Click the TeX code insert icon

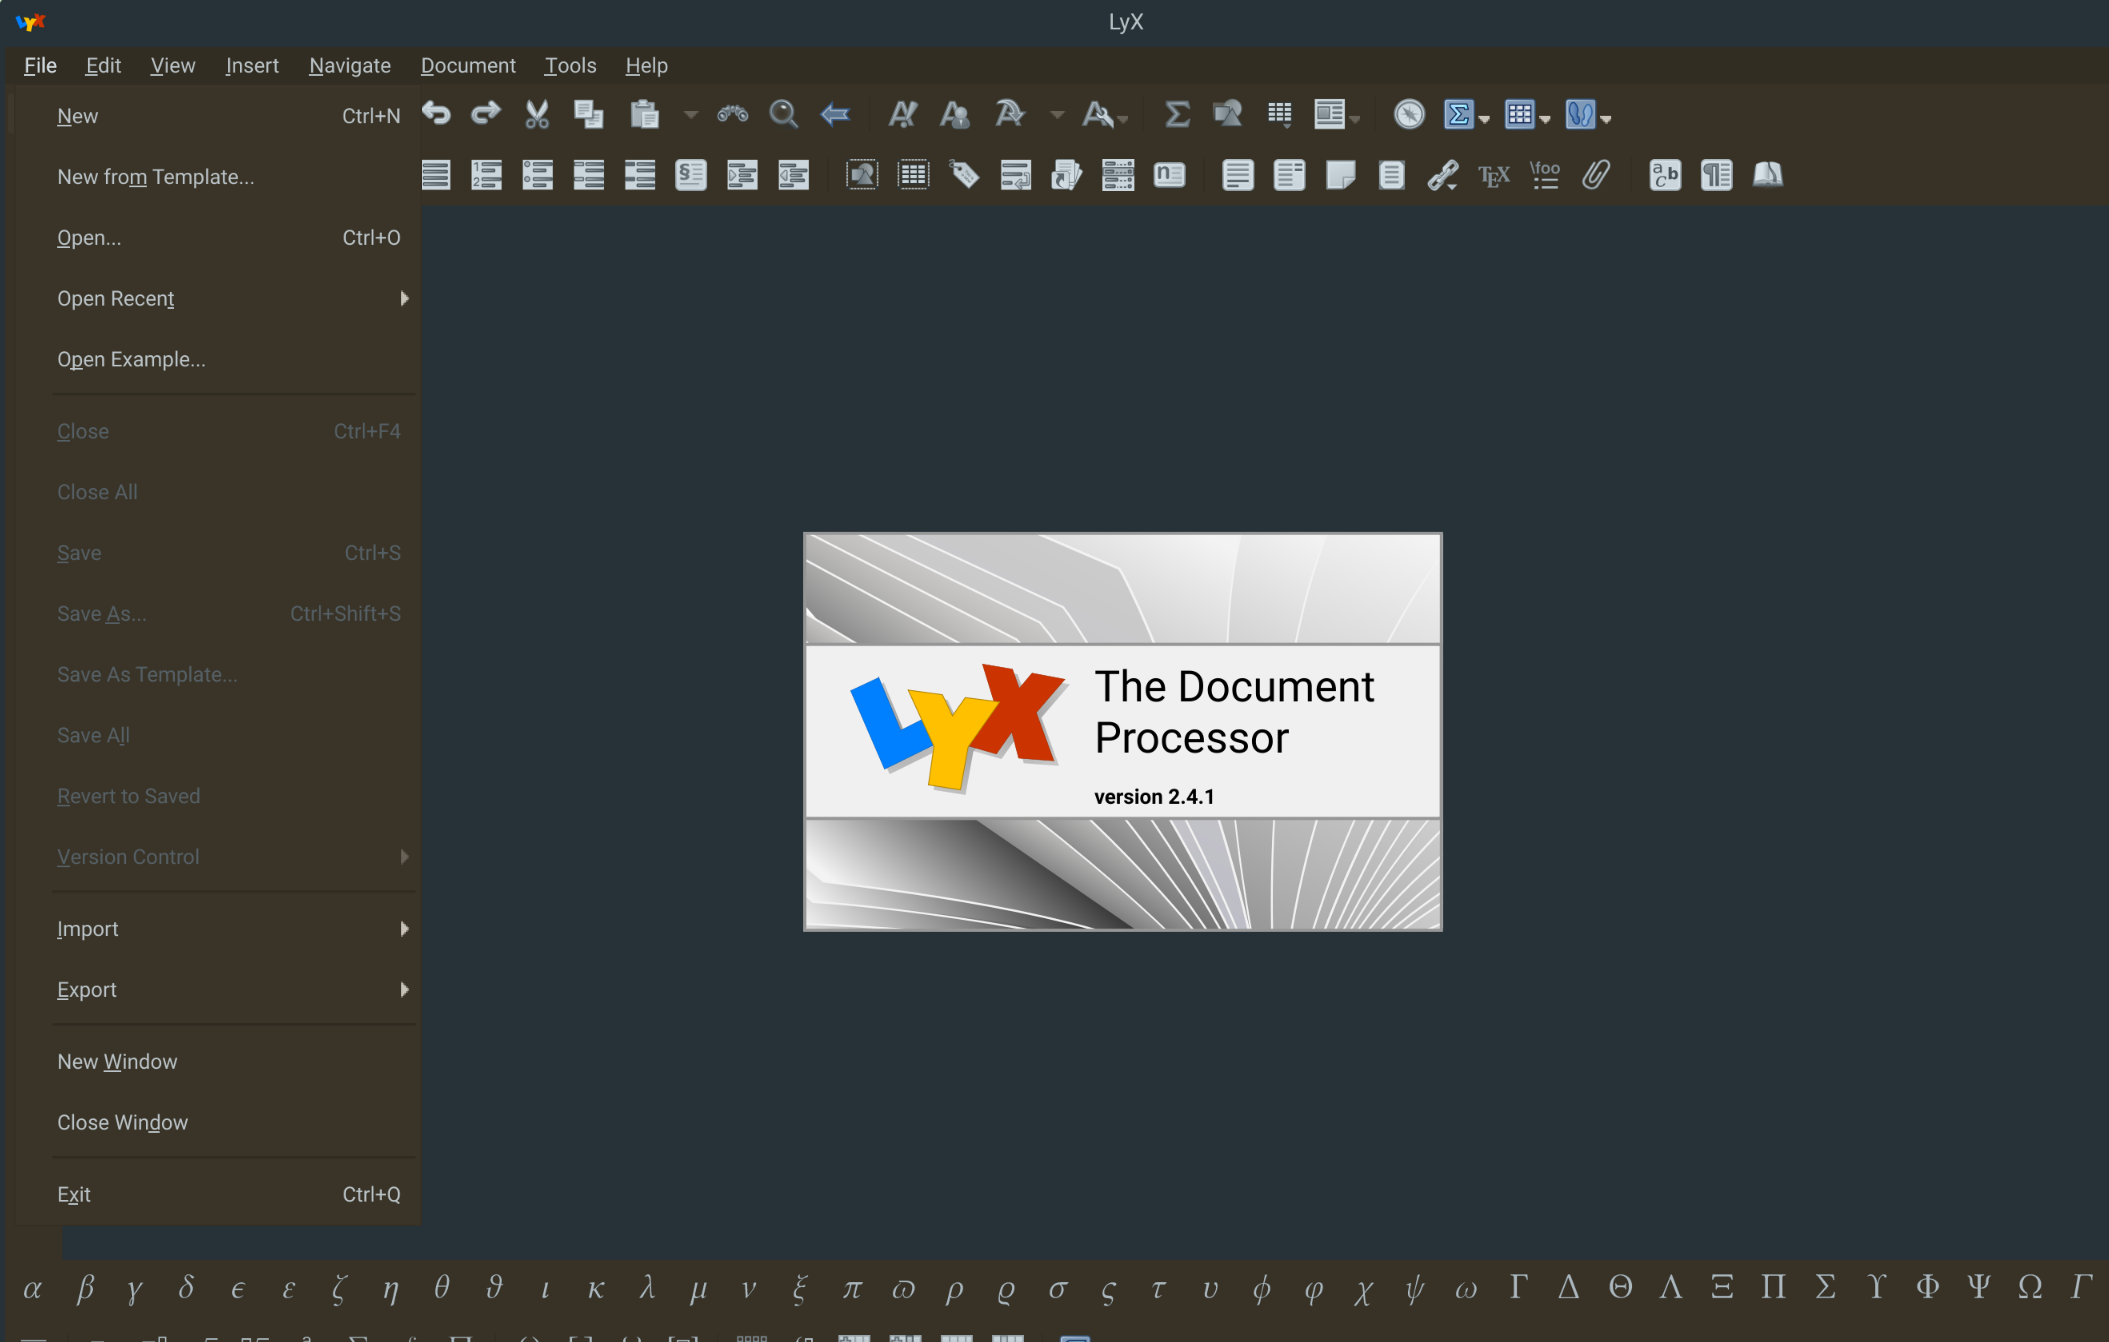point(1493,176)
